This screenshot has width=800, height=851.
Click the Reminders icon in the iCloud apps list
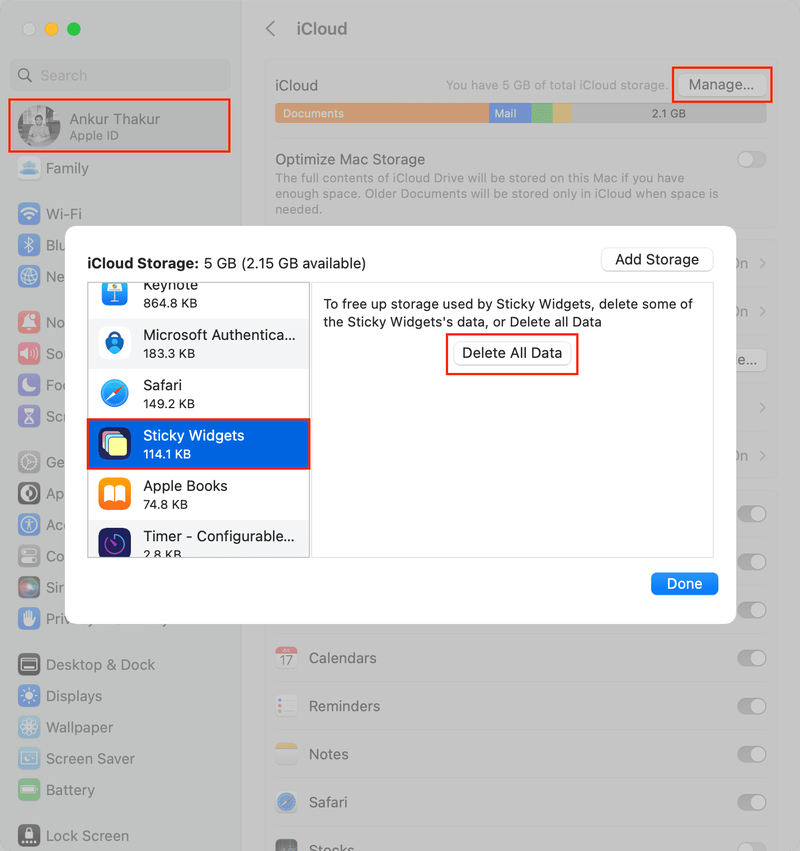tap(286, 706)
